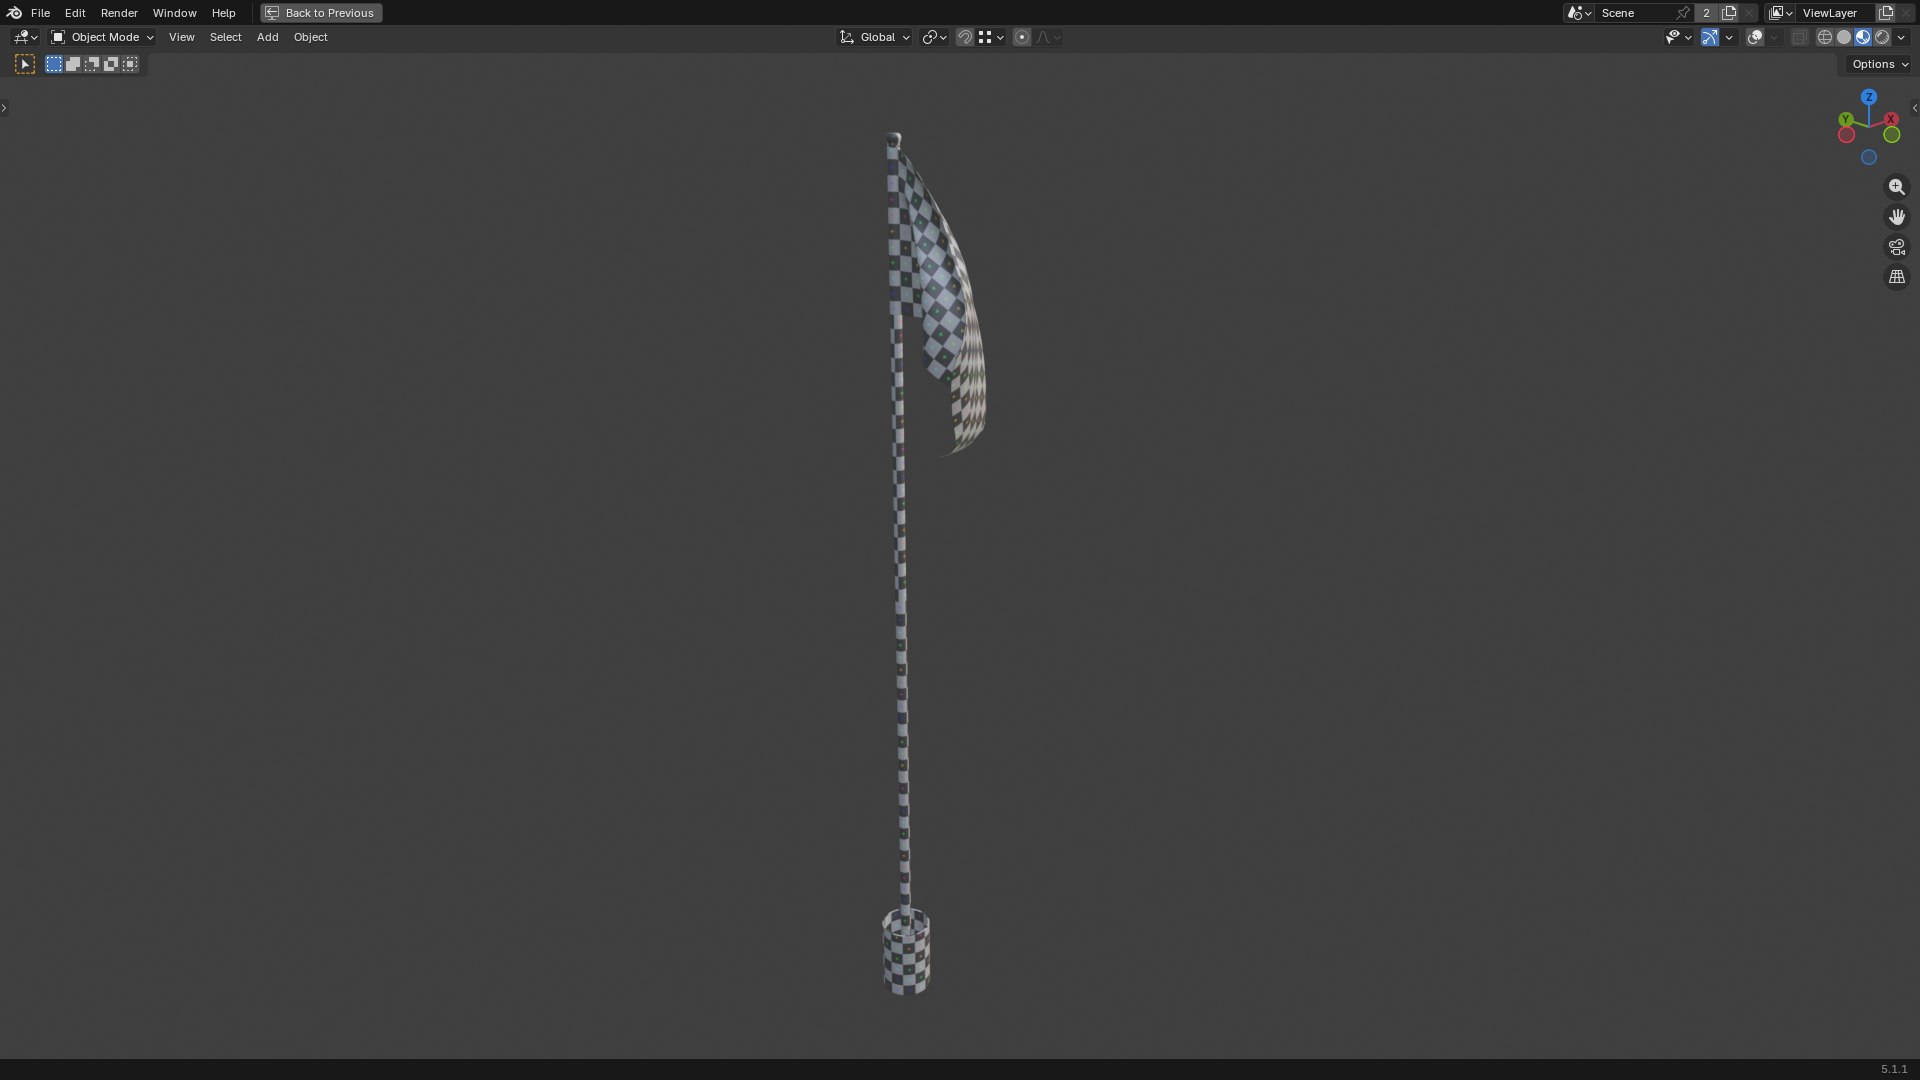This screenshot has width=1920, height=1080.
Task: Toggle the camera view icon
Action: click(1896, 247)
